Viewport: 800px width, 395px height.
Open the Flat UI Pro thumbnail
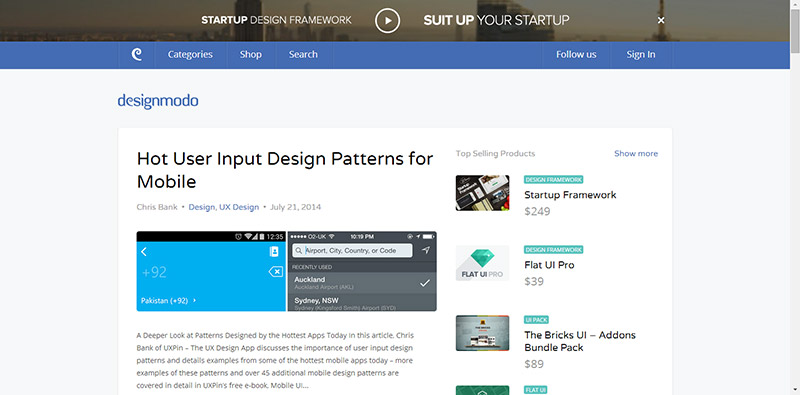482,263
